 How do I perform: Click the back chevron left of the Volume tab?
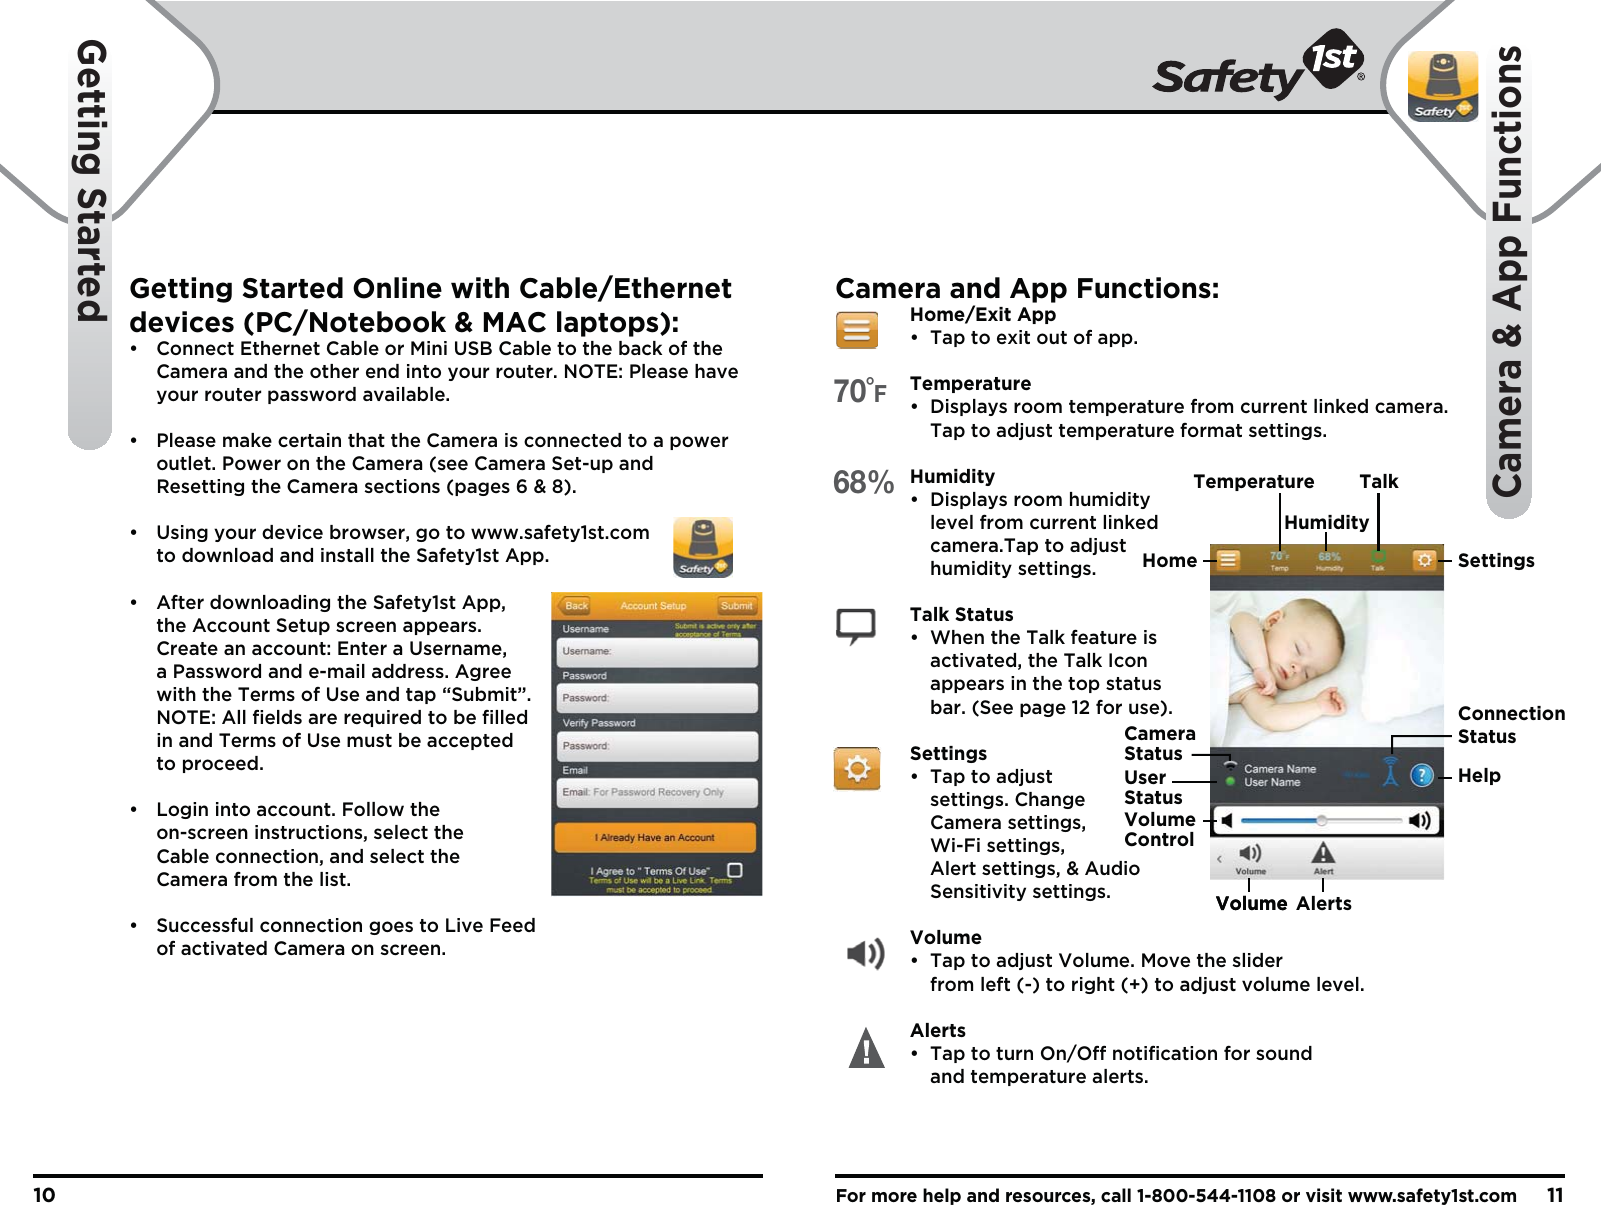[x=1219, y=858]
